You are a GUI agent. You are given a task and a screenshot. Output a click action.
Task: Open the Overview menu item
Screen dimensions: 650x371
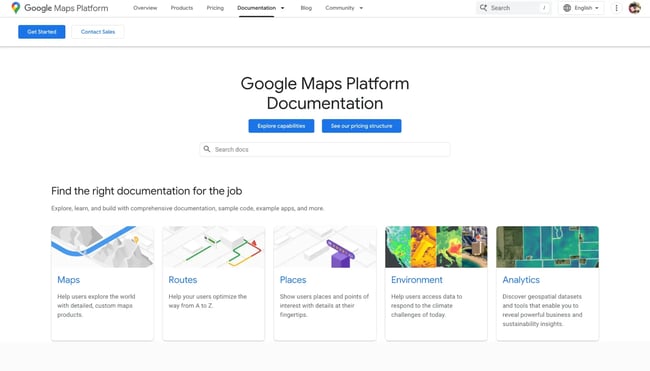point(145,8)
